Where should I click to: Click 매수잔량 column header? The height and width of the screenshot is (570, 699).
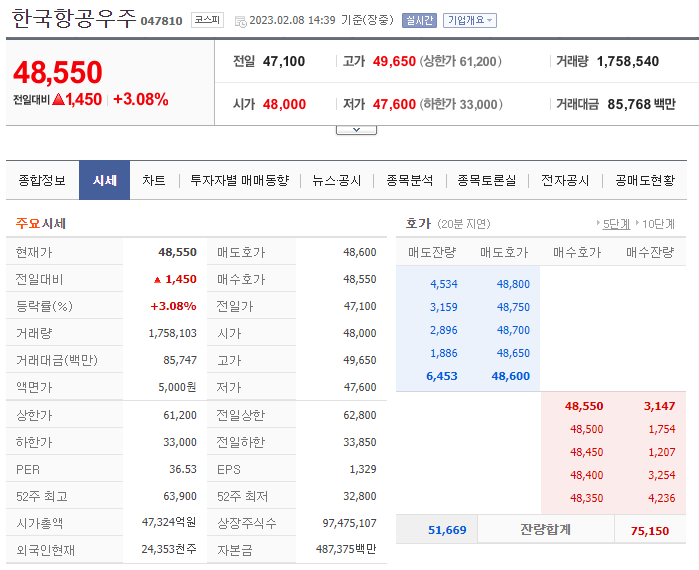click(650, 252)
